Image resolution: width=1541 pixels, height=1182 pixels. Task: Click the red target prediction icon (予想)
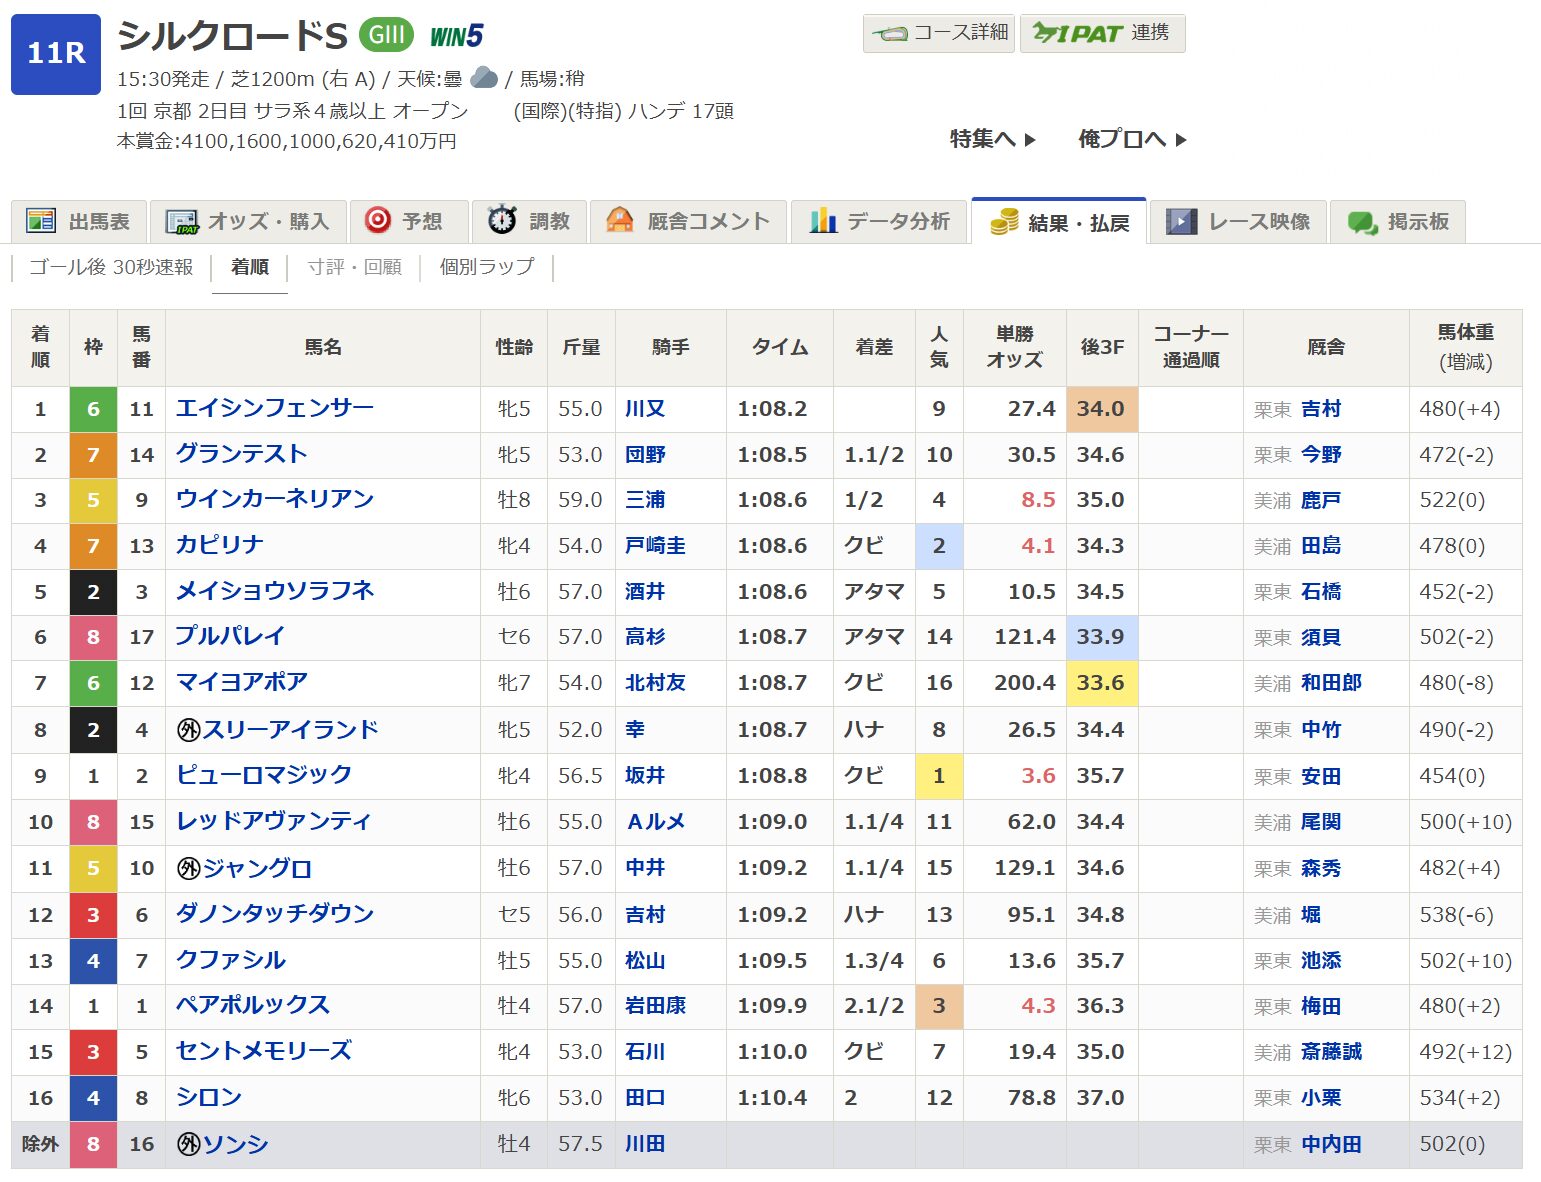pos(378,220)
